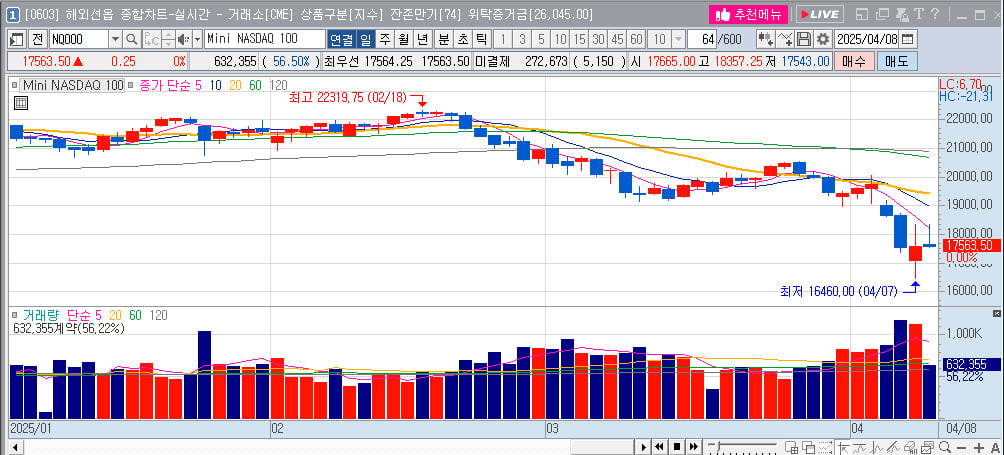Image resolution: width=1004 pixels, height=455 pixels.
Task: Open the 추천메뉴 recommended menu
Action: (x=748, y=13)
